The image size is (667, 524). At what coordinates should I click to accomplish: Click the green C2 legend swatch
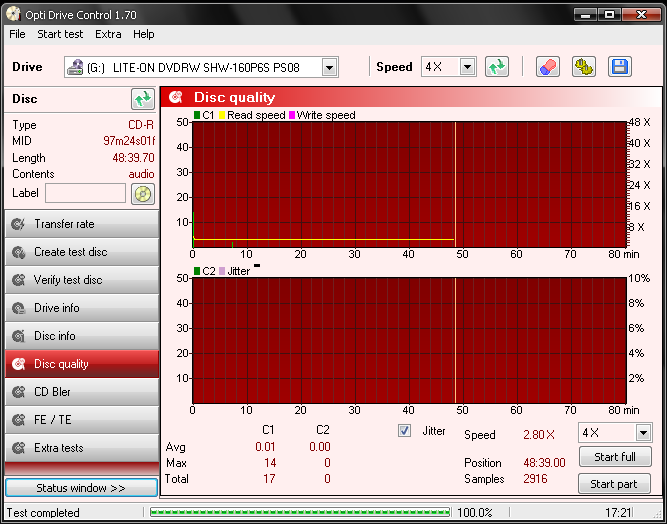point(197,271)
